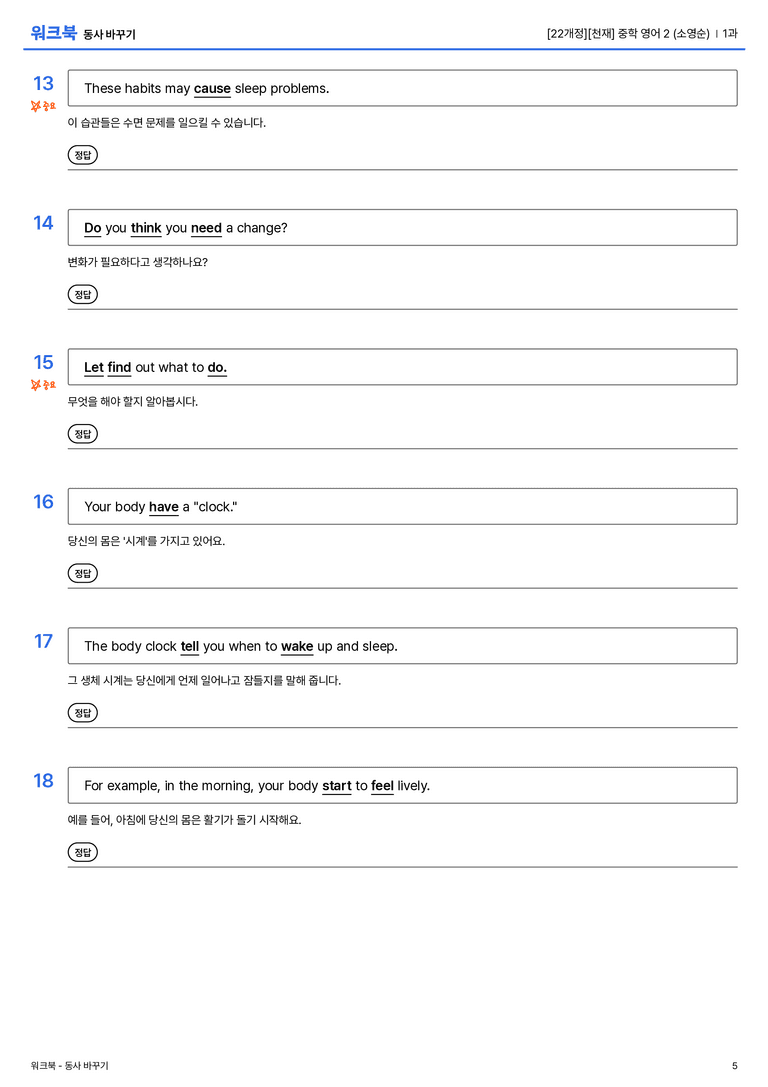Click the underlined word 'have' in sentence 16
The height and width of the screenshot is (1087, 768).
(164, 507)
